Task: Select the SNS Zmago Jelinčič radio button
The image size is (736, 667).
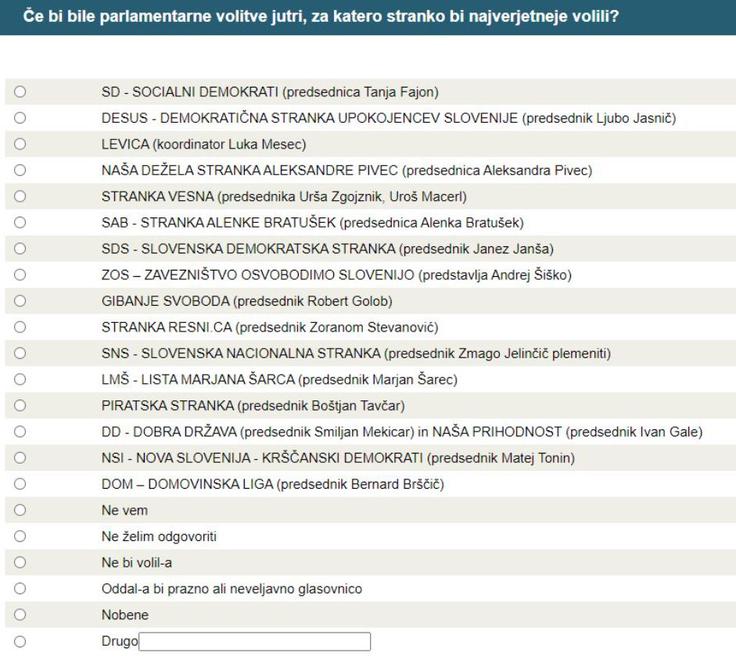Action: tap(20, 353)
